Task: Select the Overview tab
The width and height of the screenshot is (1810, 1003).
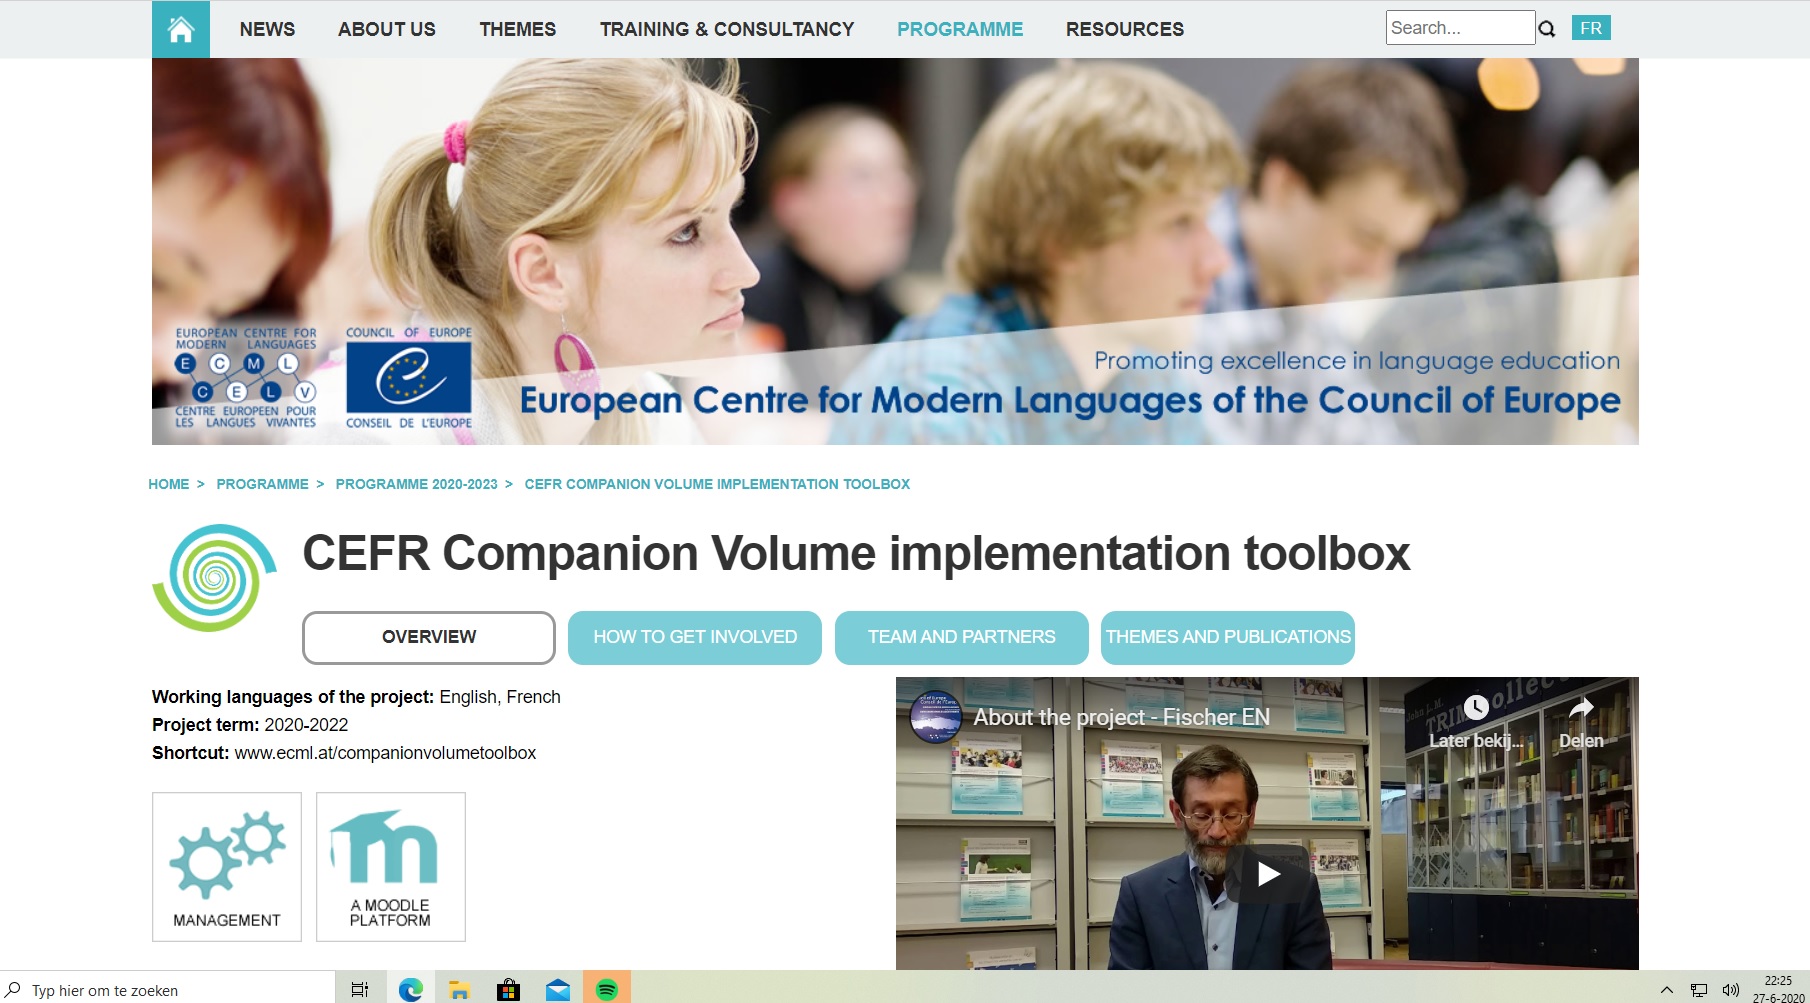Action: [429, 637]
